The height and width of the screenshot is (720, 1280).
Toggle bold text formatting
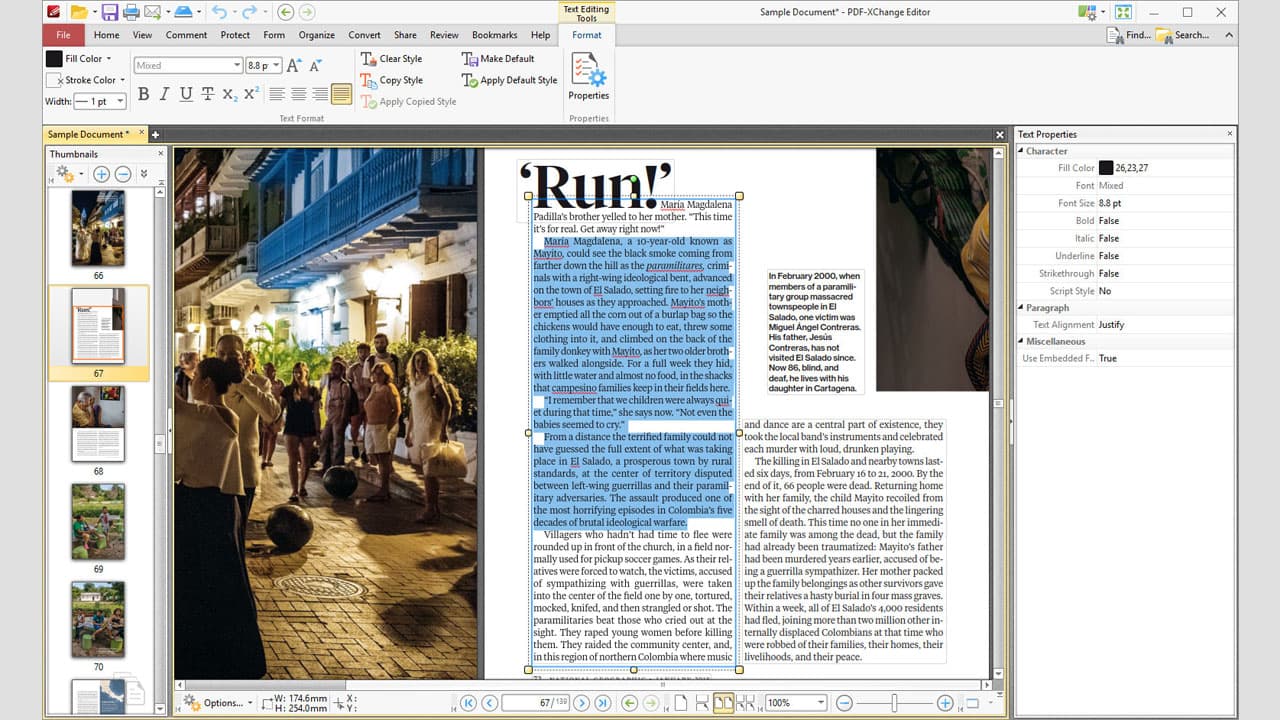[x=143, y=94]
